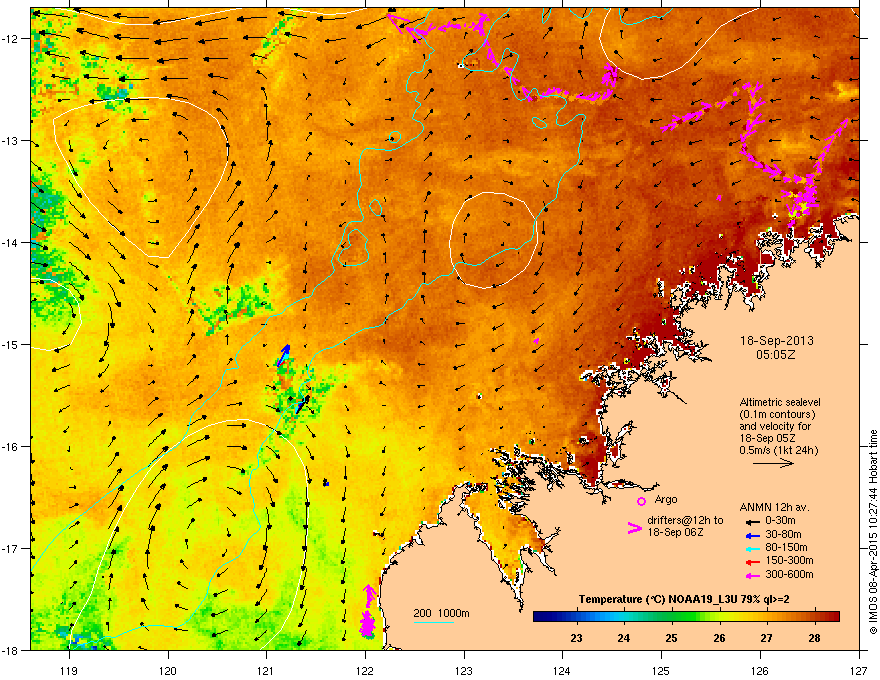Click the latitude axis label '-14'
The width and height of the screenshot is (880, 680).
(x=10, y=243)
